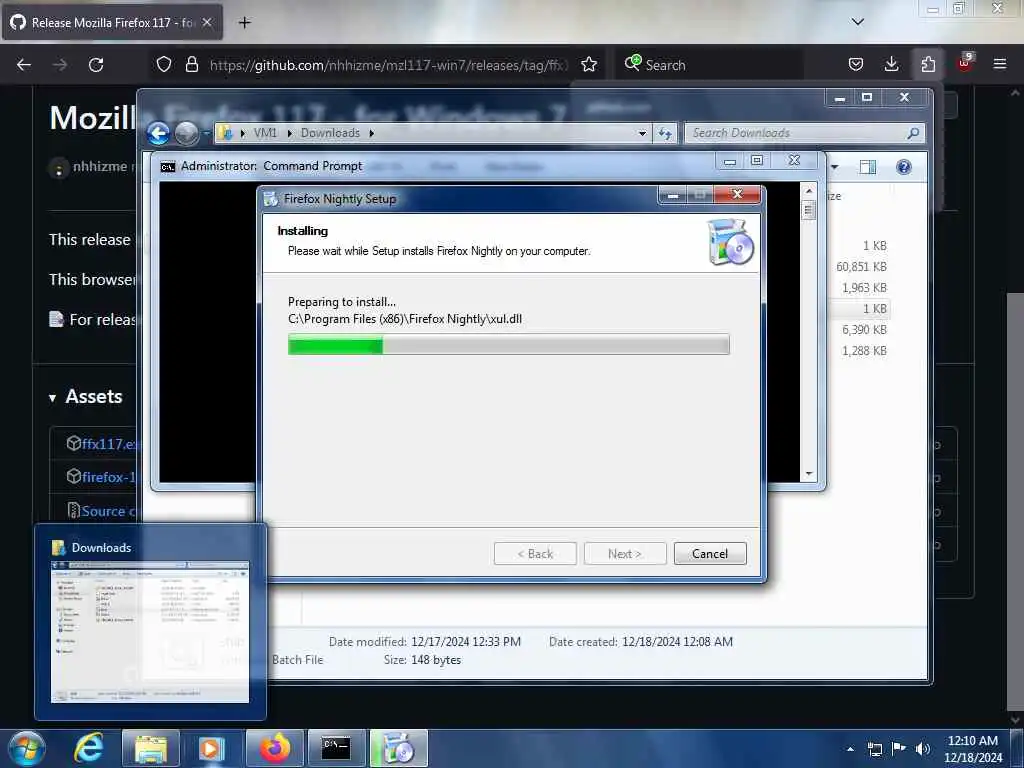The width and height of the screenshot is (1024, 768).
Task: Reload the GitHub release page
Action: 96,65
